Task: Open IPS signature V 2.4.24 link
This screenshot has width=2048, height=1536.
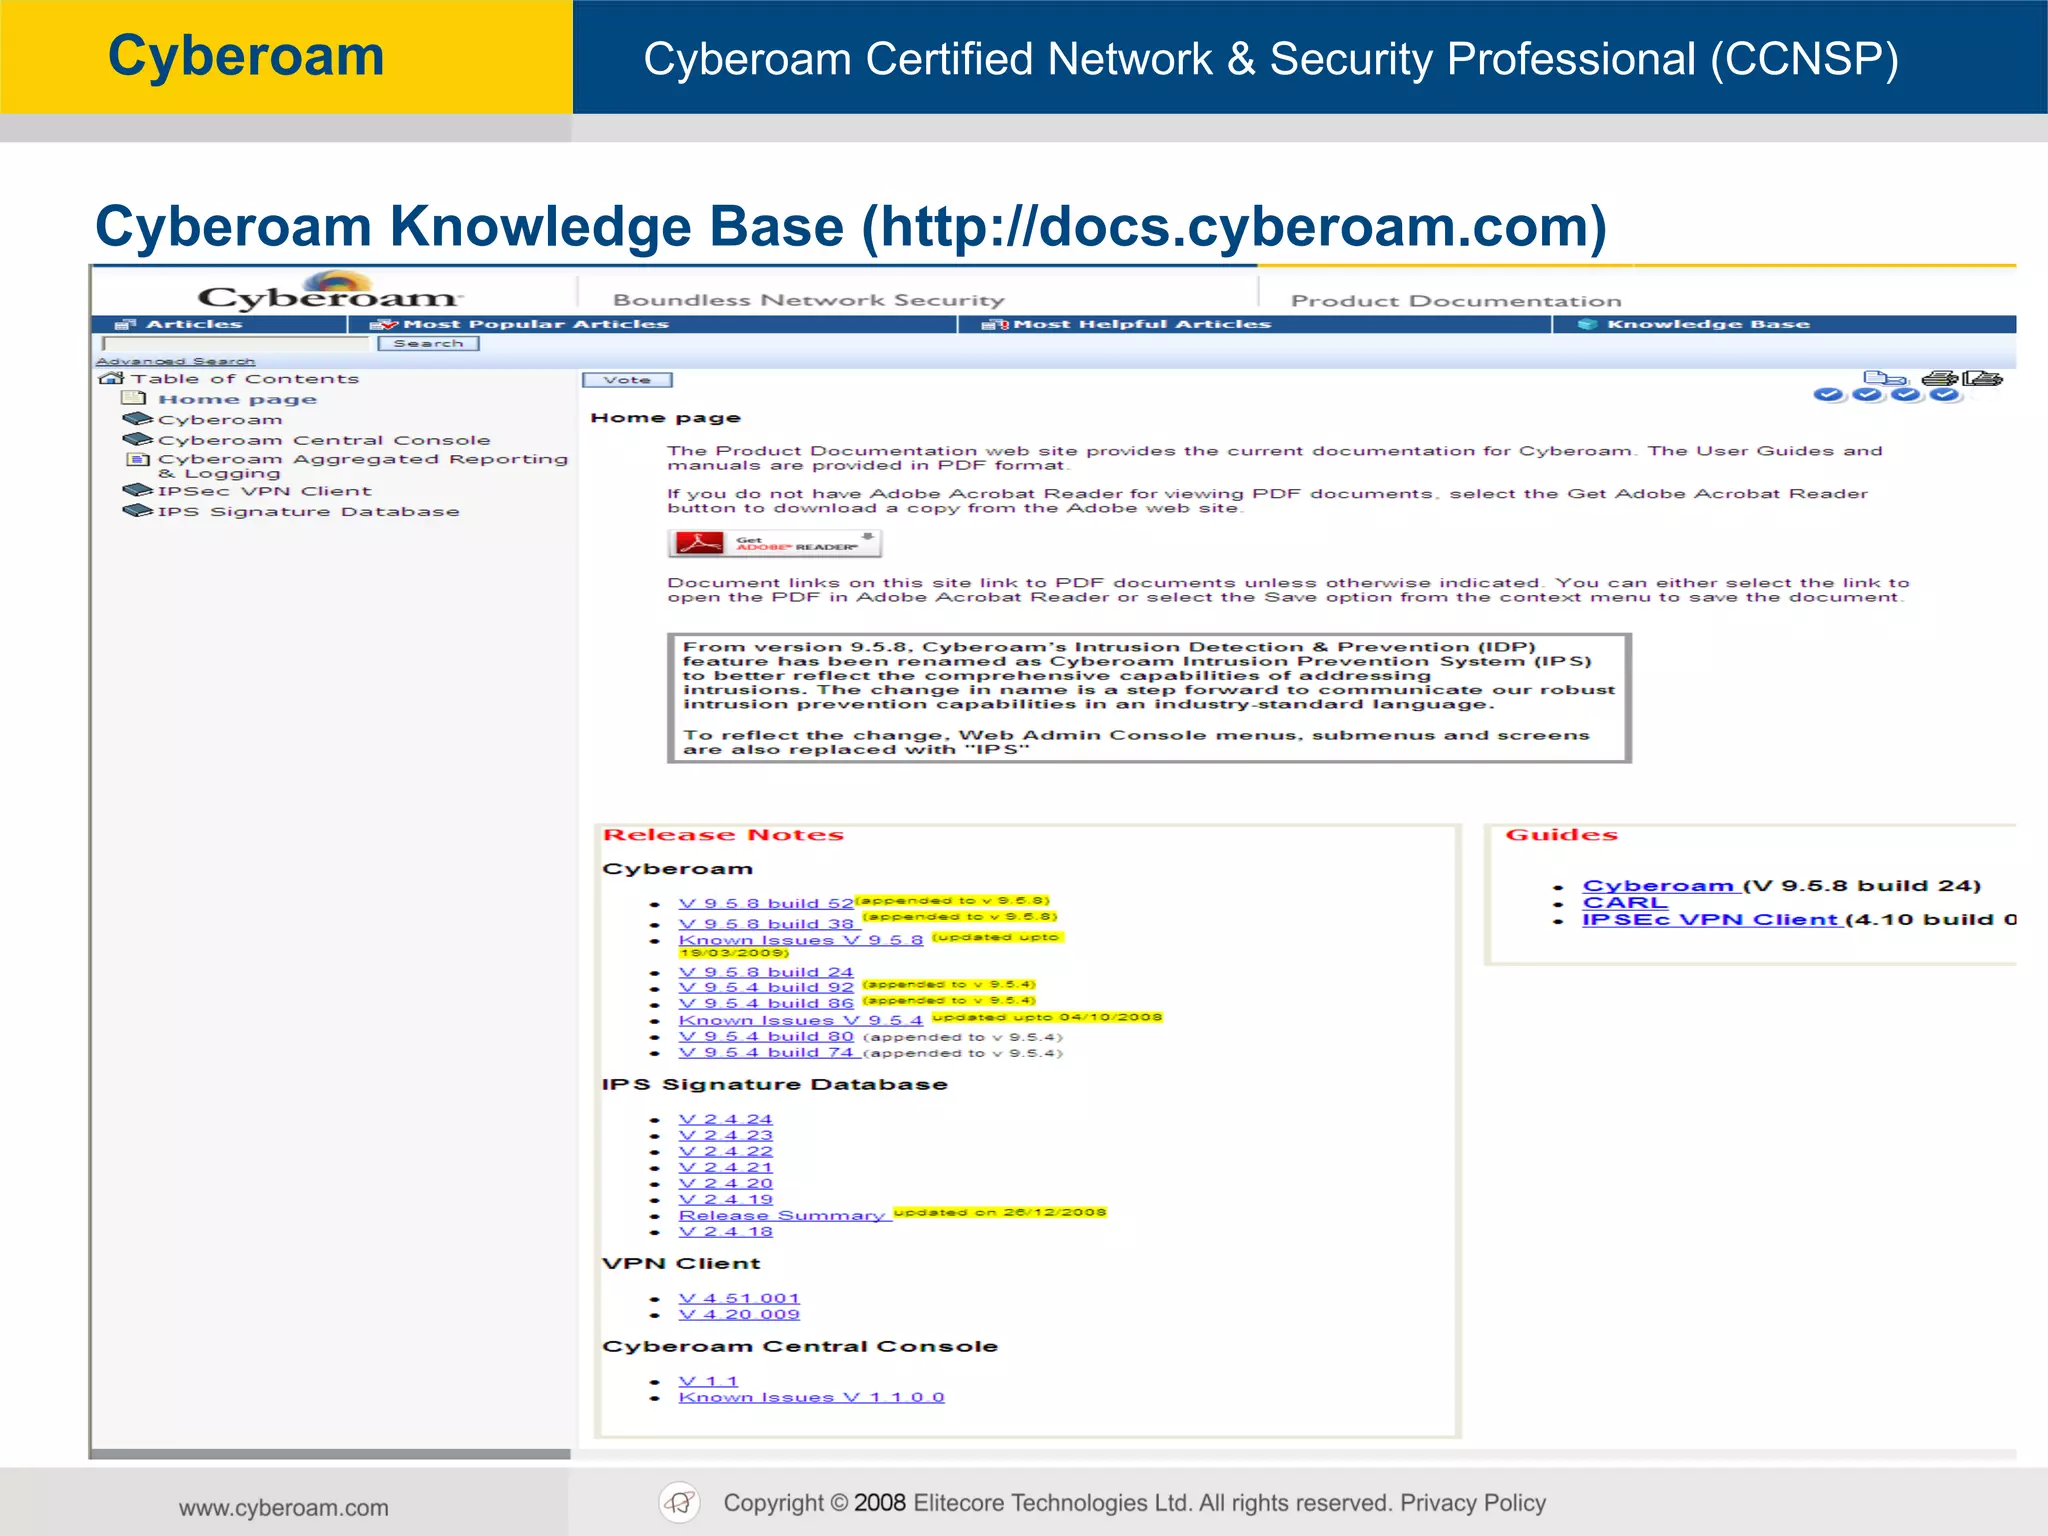Action: [x=726, y=1119]
